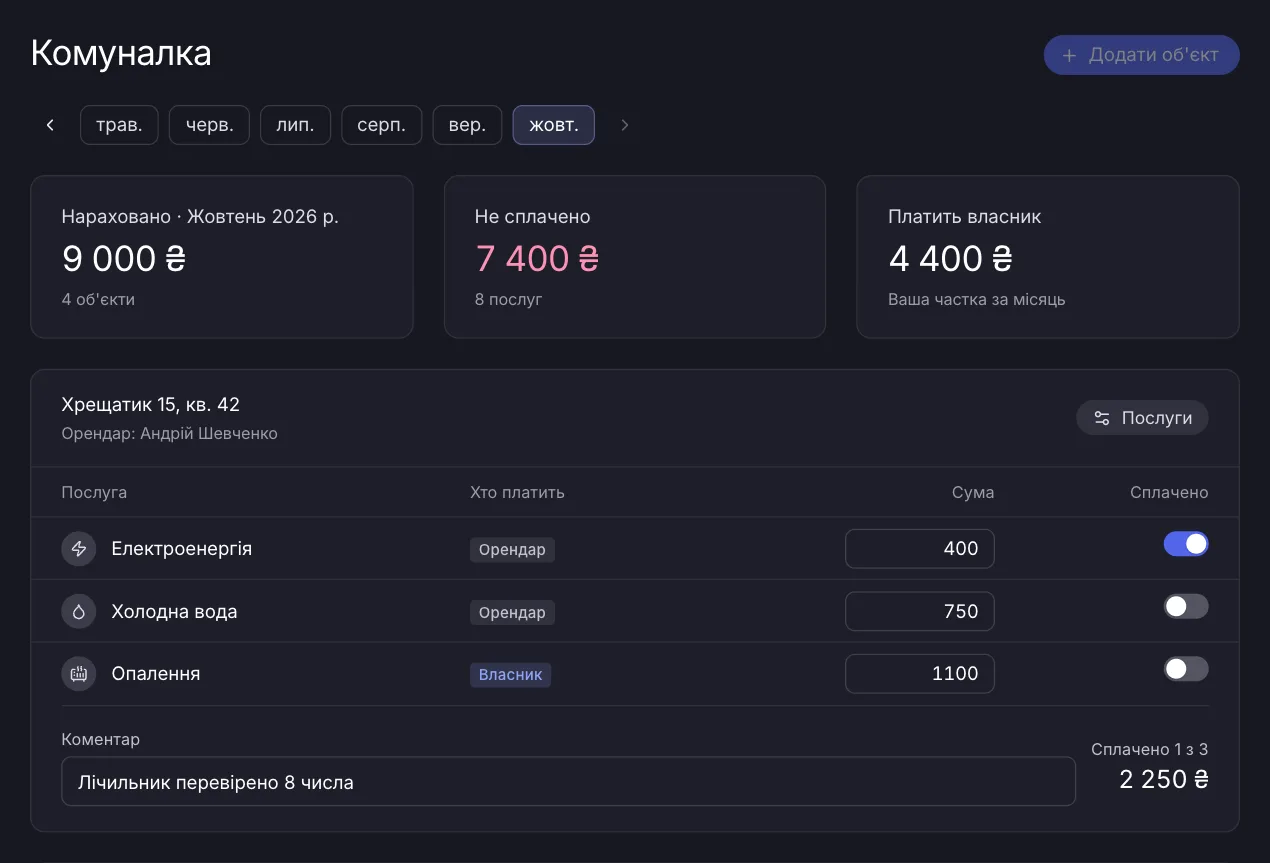Image resolution: width=1270 pixels, height=863 pixels.
Task: Open Послуги settings for Хрещатик 15
Action: point(1142,418)
